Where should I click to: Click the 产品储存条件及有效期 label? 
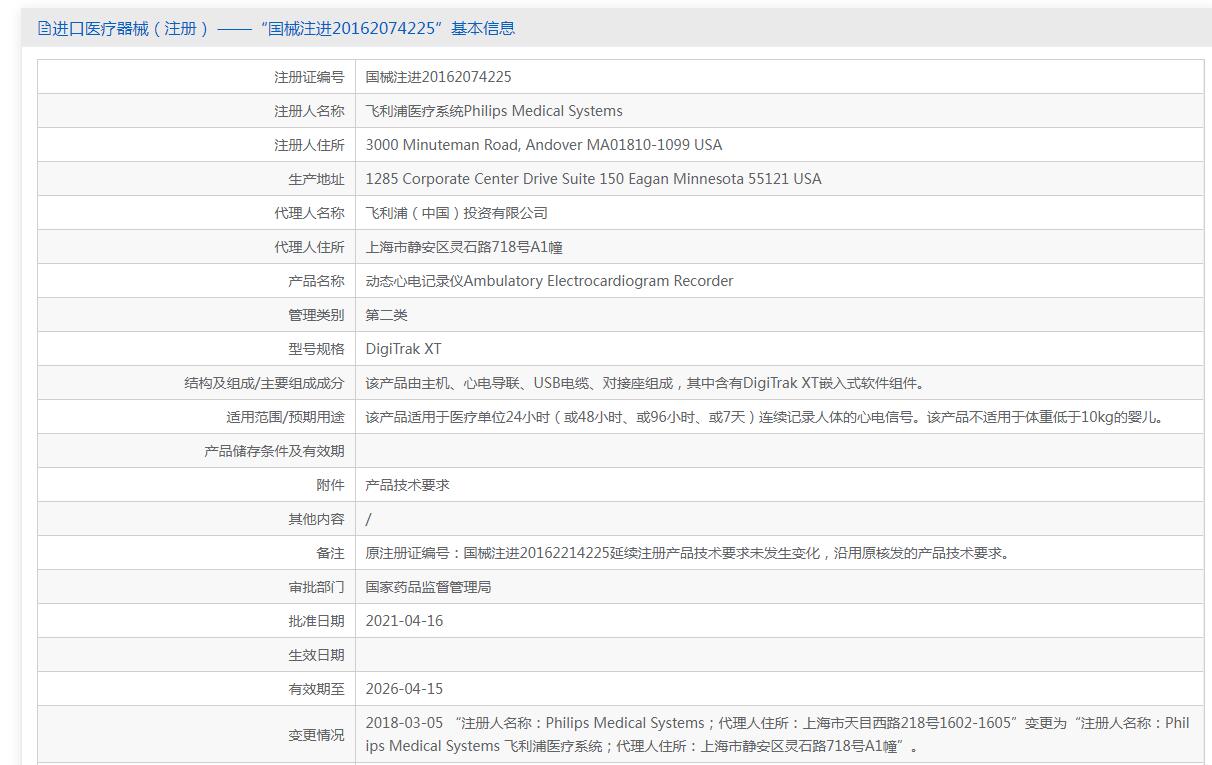coord(274,451)
